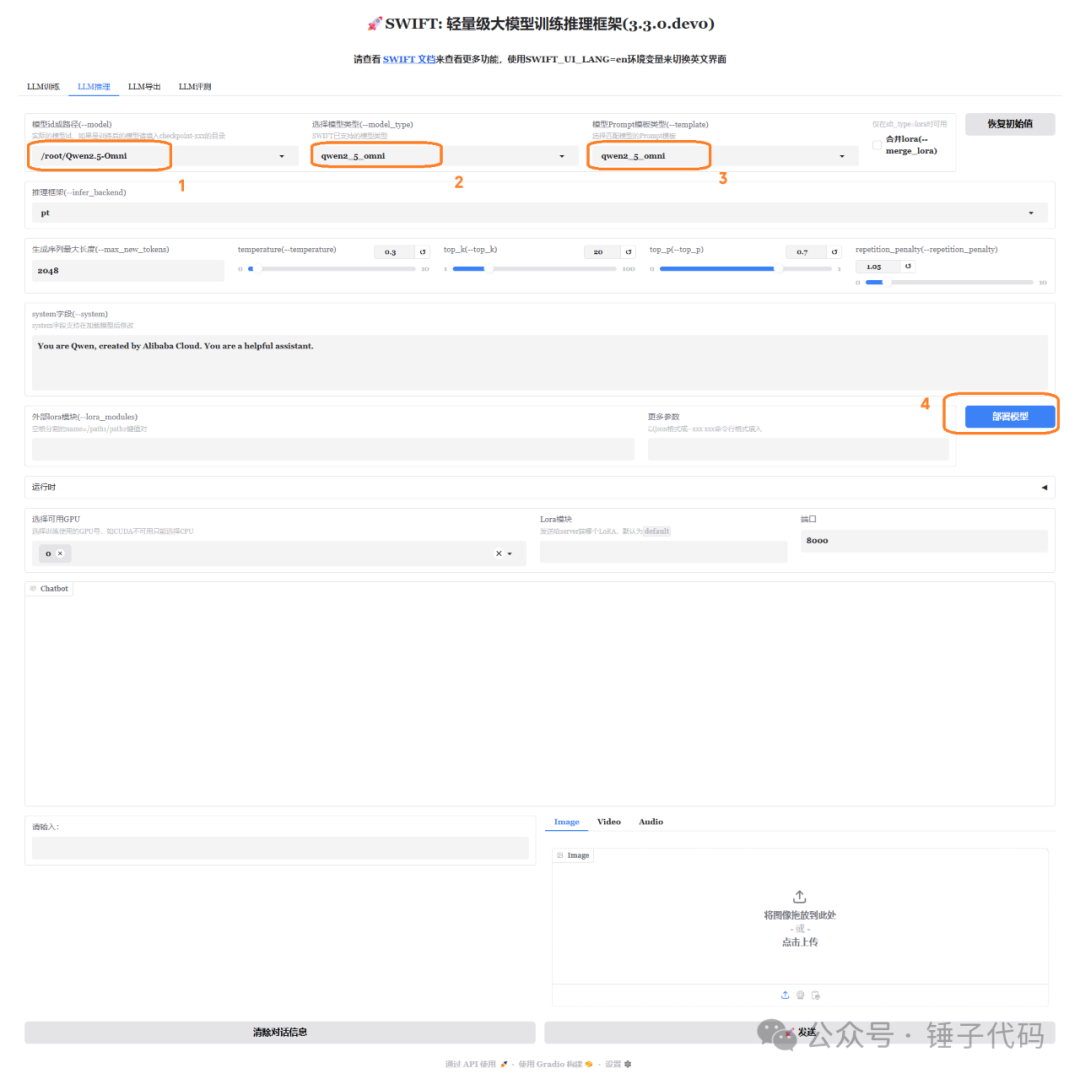The width and height of the screenshot is (1080, 1079).
Task: Clear all selected GPUs with the X icon
Action: point(499,554)
